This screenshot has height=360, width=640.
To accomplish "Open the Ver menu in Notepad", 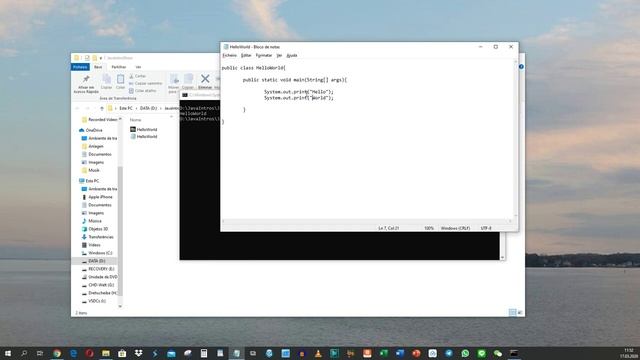I will (x=279, y=55).
